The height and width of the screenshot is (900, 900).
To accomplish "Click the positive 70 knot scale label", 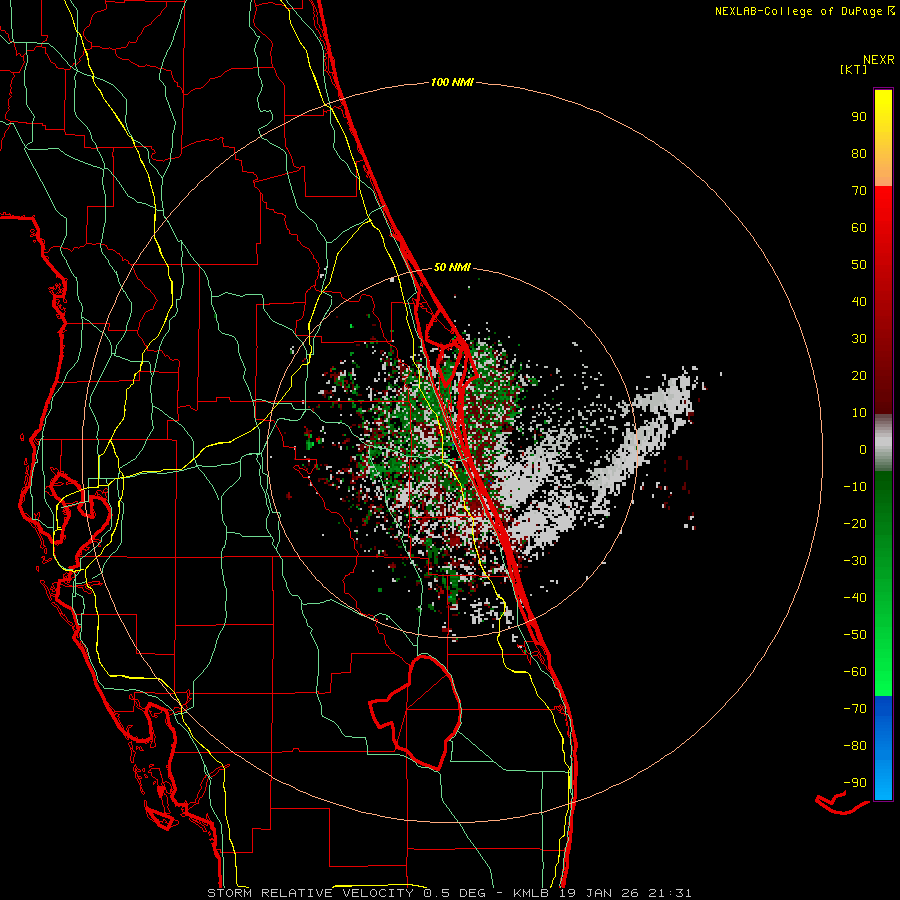I will click(859, 191).
